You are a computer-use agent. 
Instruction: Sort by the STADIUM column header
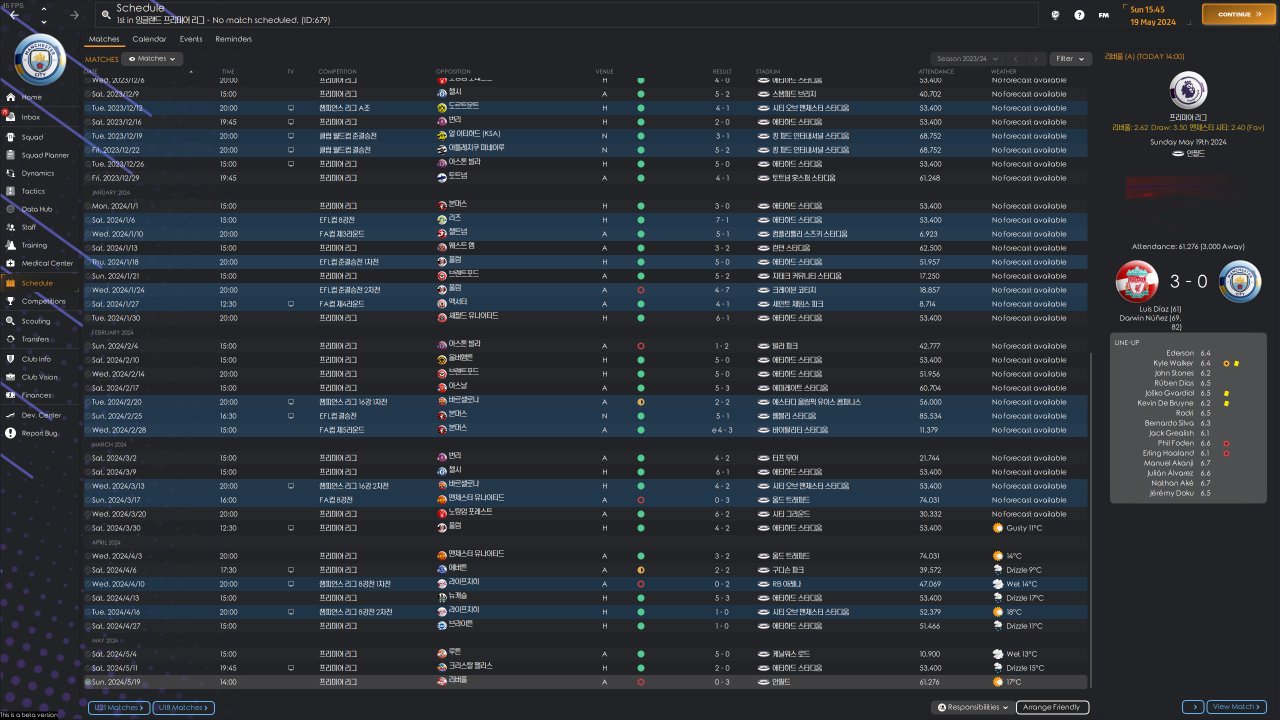[767, 72]
